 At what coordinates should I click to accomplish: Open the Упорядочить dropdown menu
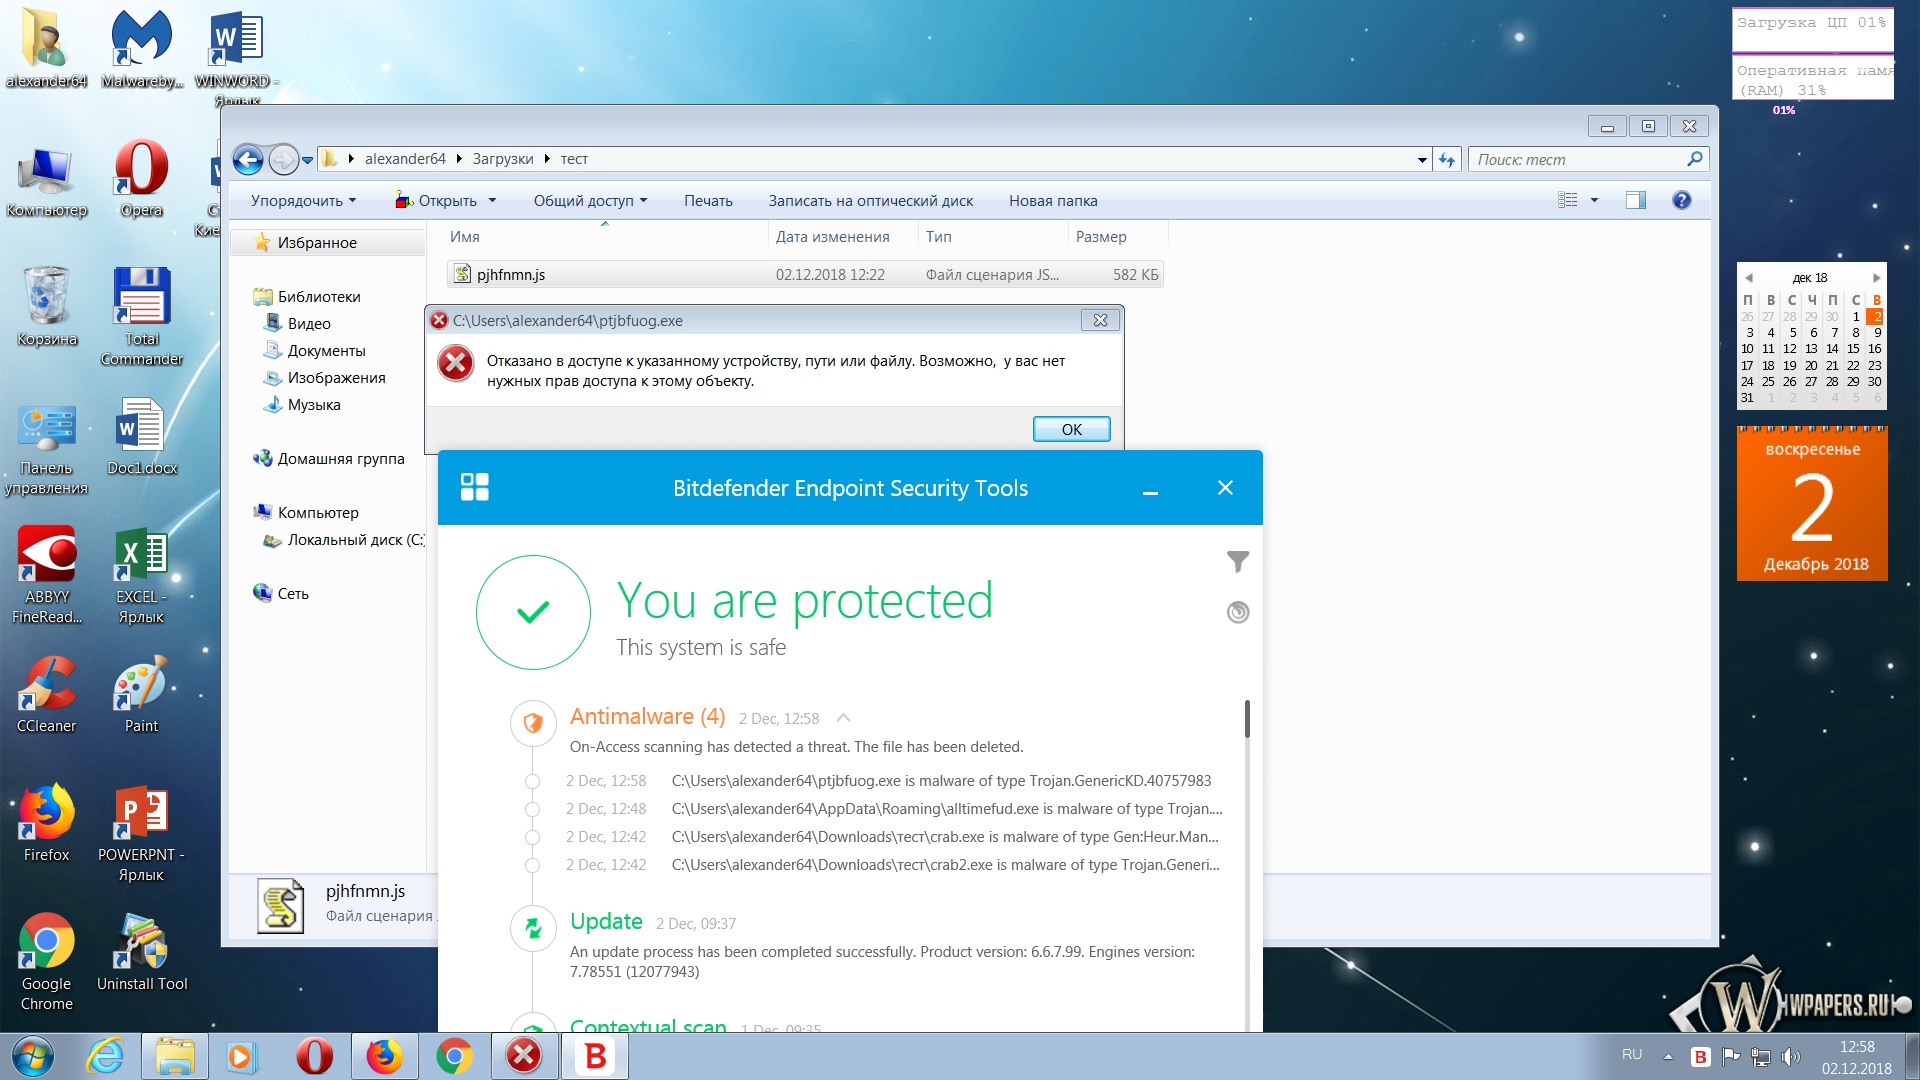coord(303,201)
